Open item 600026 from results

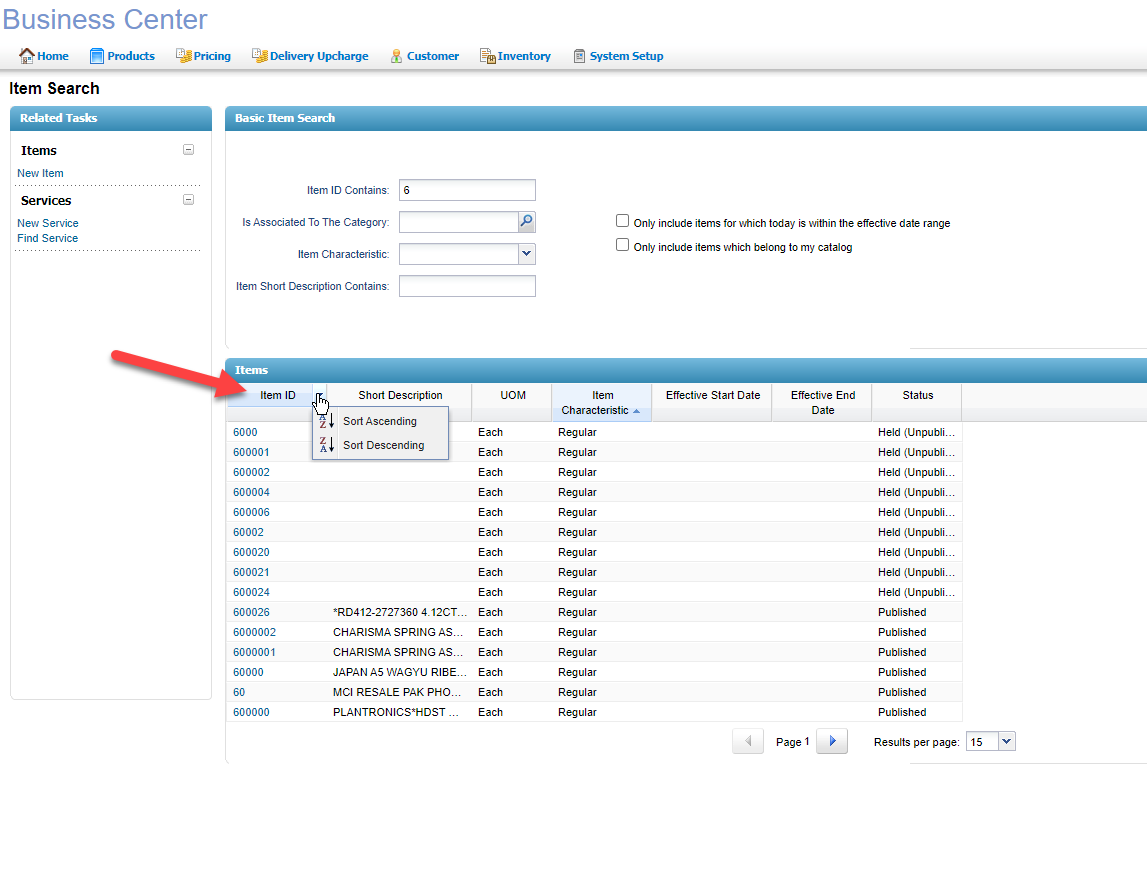click(251, 612)
